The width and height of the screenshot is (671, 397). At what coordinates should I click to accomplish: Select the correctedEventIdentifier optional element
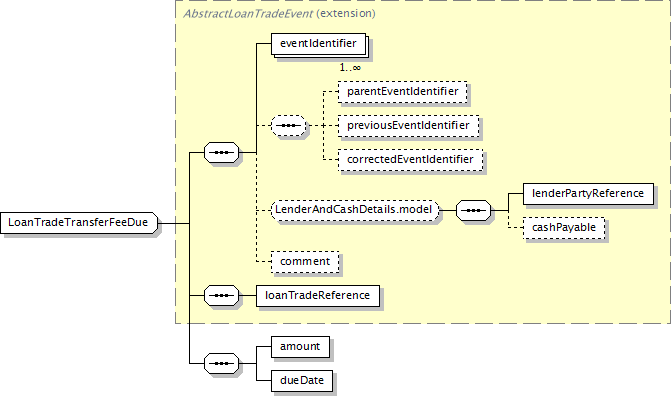point(410,160)
